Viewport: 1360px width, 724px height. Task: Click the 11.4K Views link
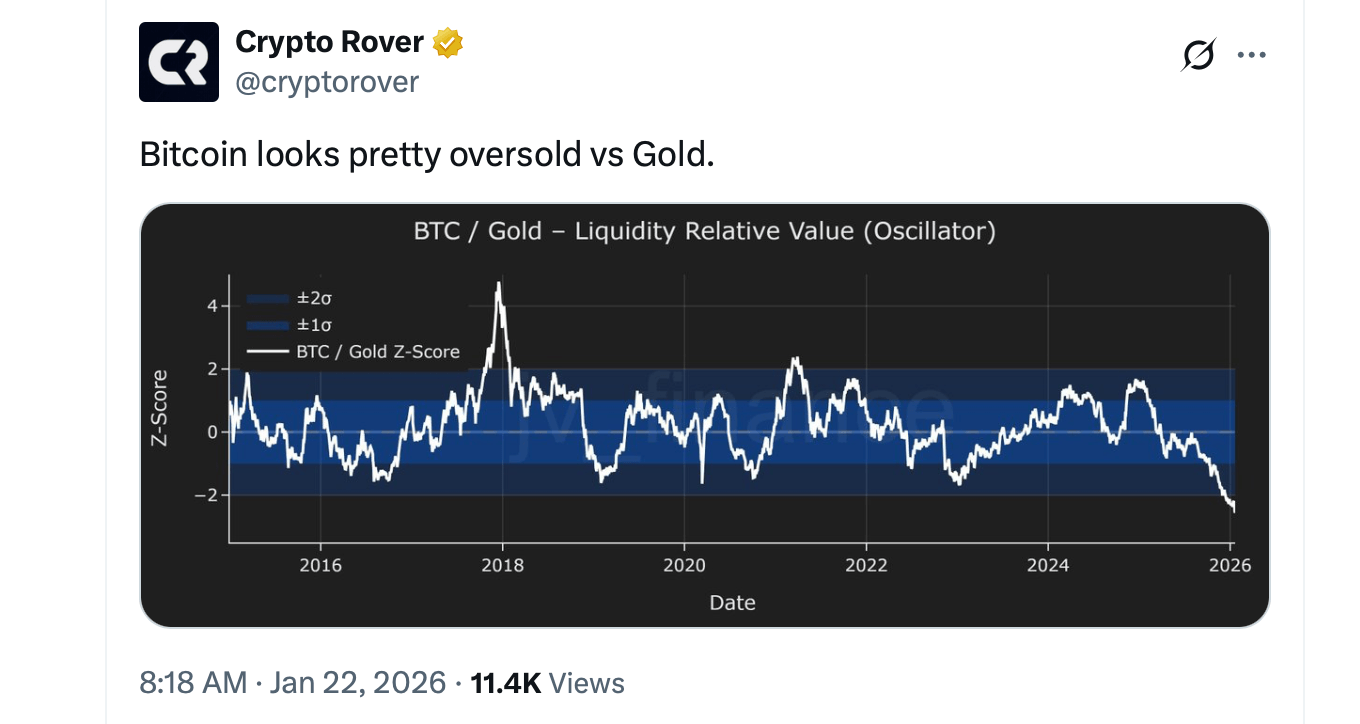[549, 681]
